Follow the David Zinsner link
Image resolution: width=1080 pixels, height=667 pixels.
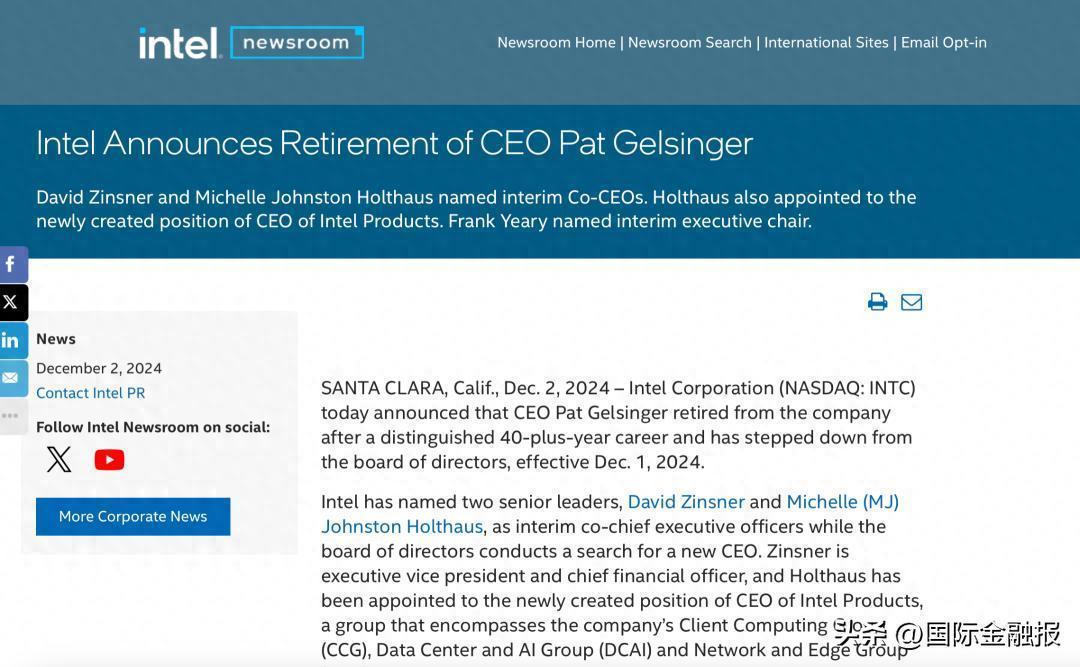tap(686, 502)
